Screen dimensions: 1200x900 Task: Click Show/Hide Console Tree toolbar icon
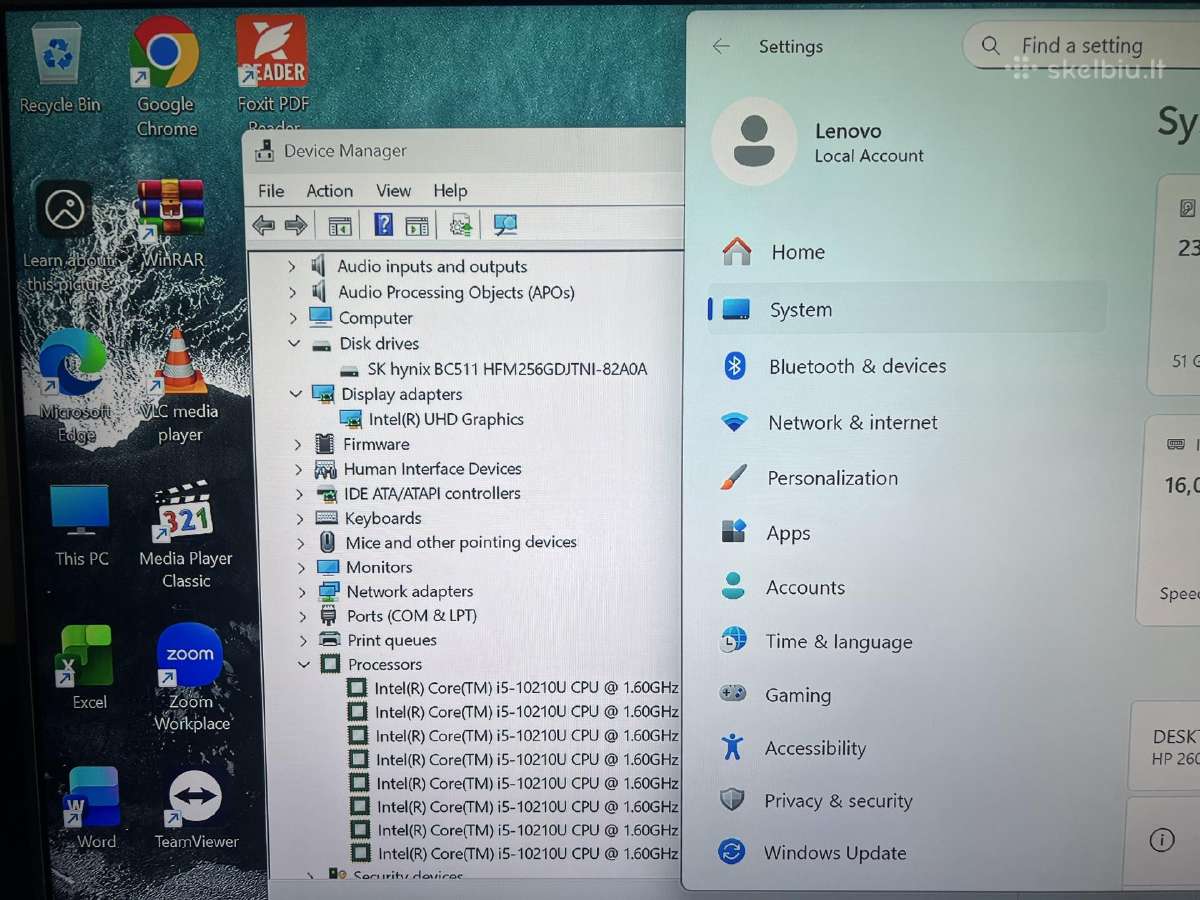(x=340, y=226)
